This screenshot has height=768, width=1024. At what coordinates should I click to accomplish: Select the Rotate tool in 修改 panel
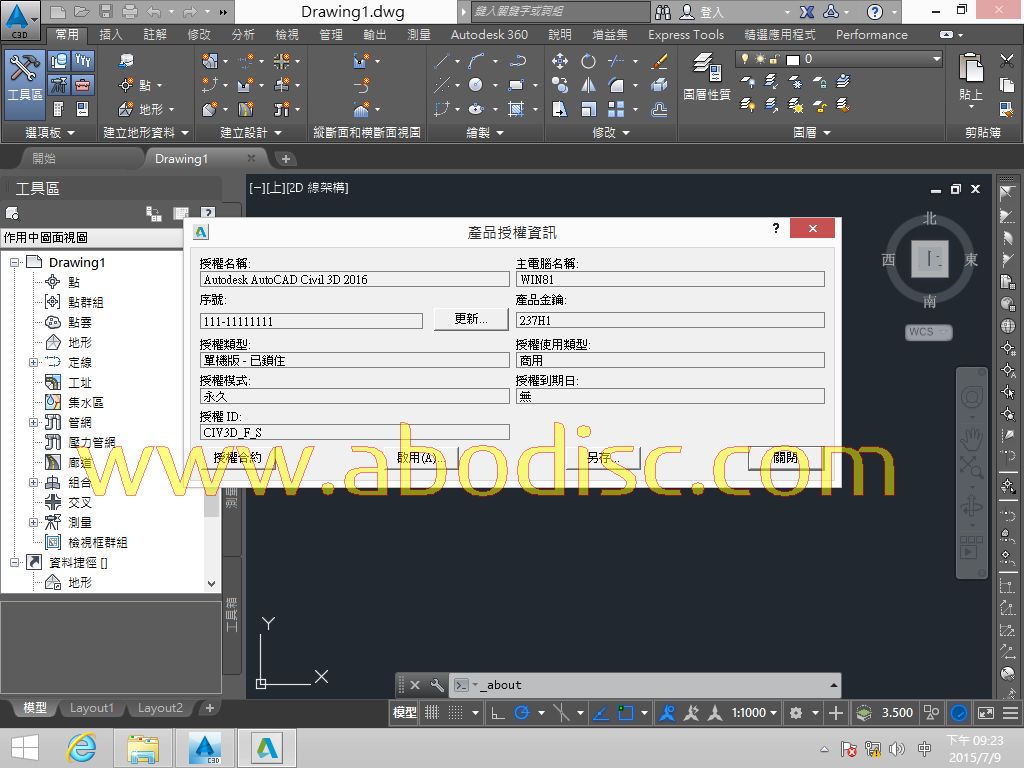[x=588, y=61]
